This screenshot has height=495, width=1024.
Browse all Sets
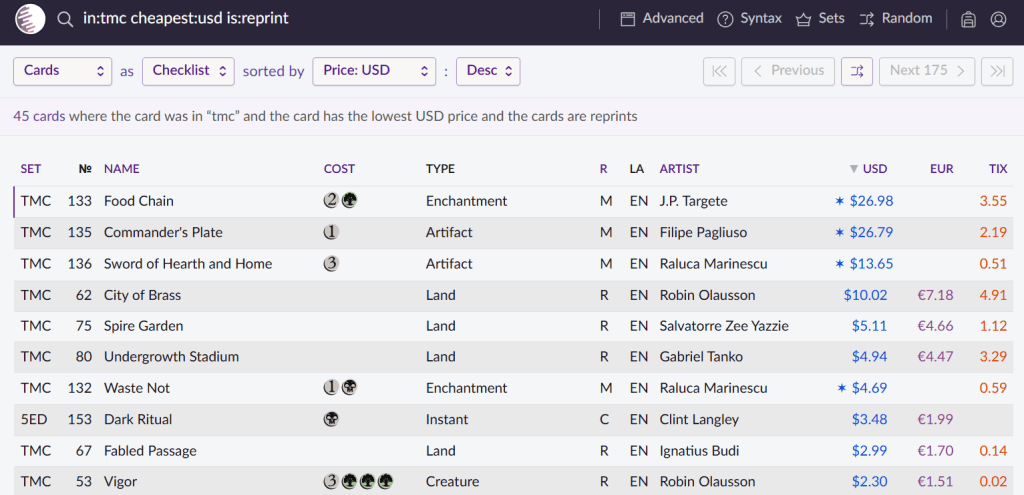click(x=820, y=19)
